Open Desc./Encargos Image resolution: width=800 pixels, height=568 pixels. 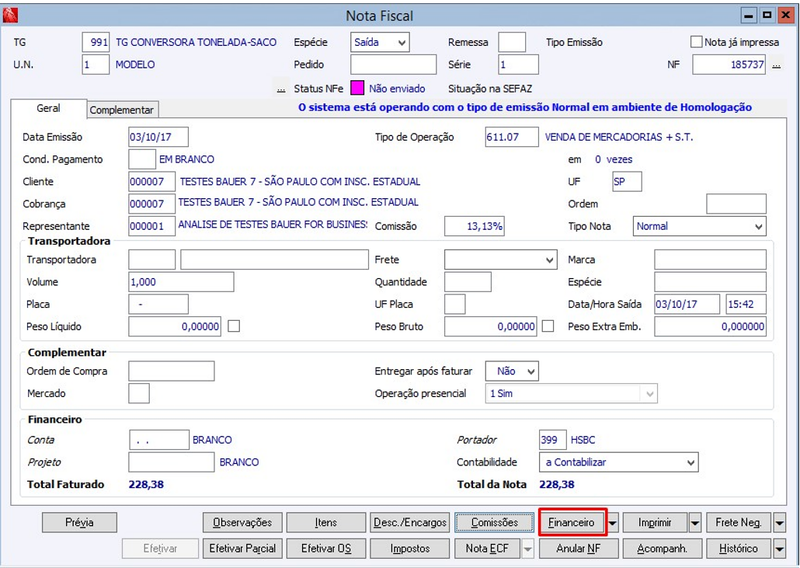tap(410, 523)
